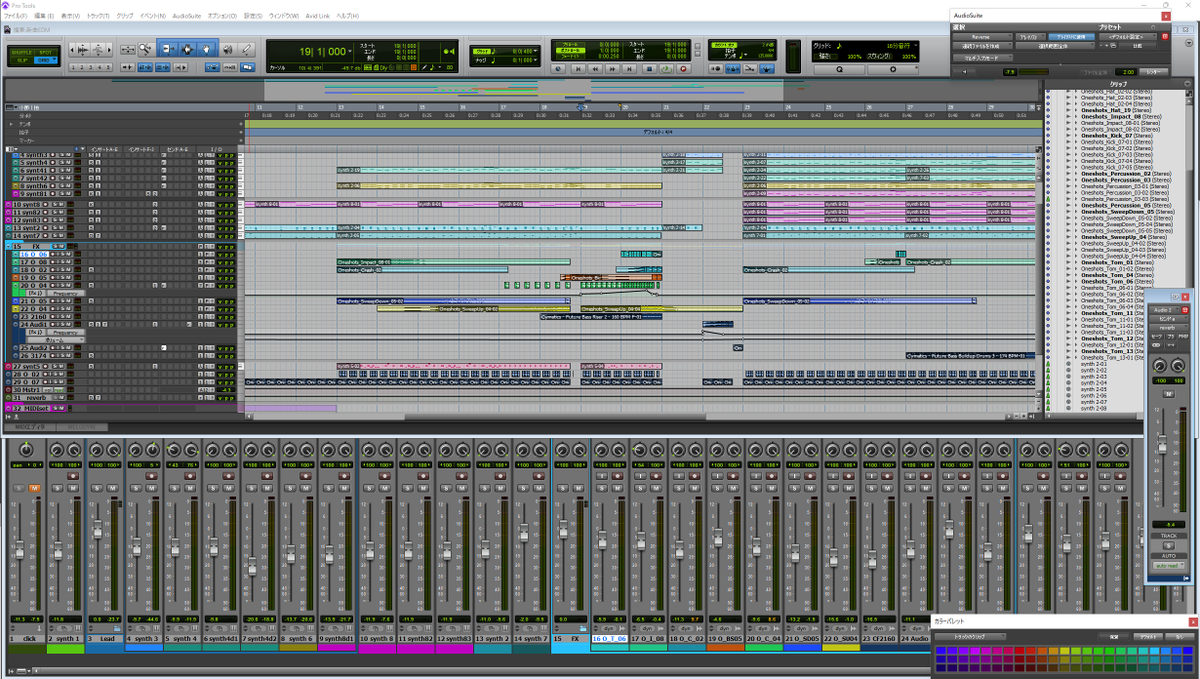Open the オプション(O) menu

tap(221, 17)
